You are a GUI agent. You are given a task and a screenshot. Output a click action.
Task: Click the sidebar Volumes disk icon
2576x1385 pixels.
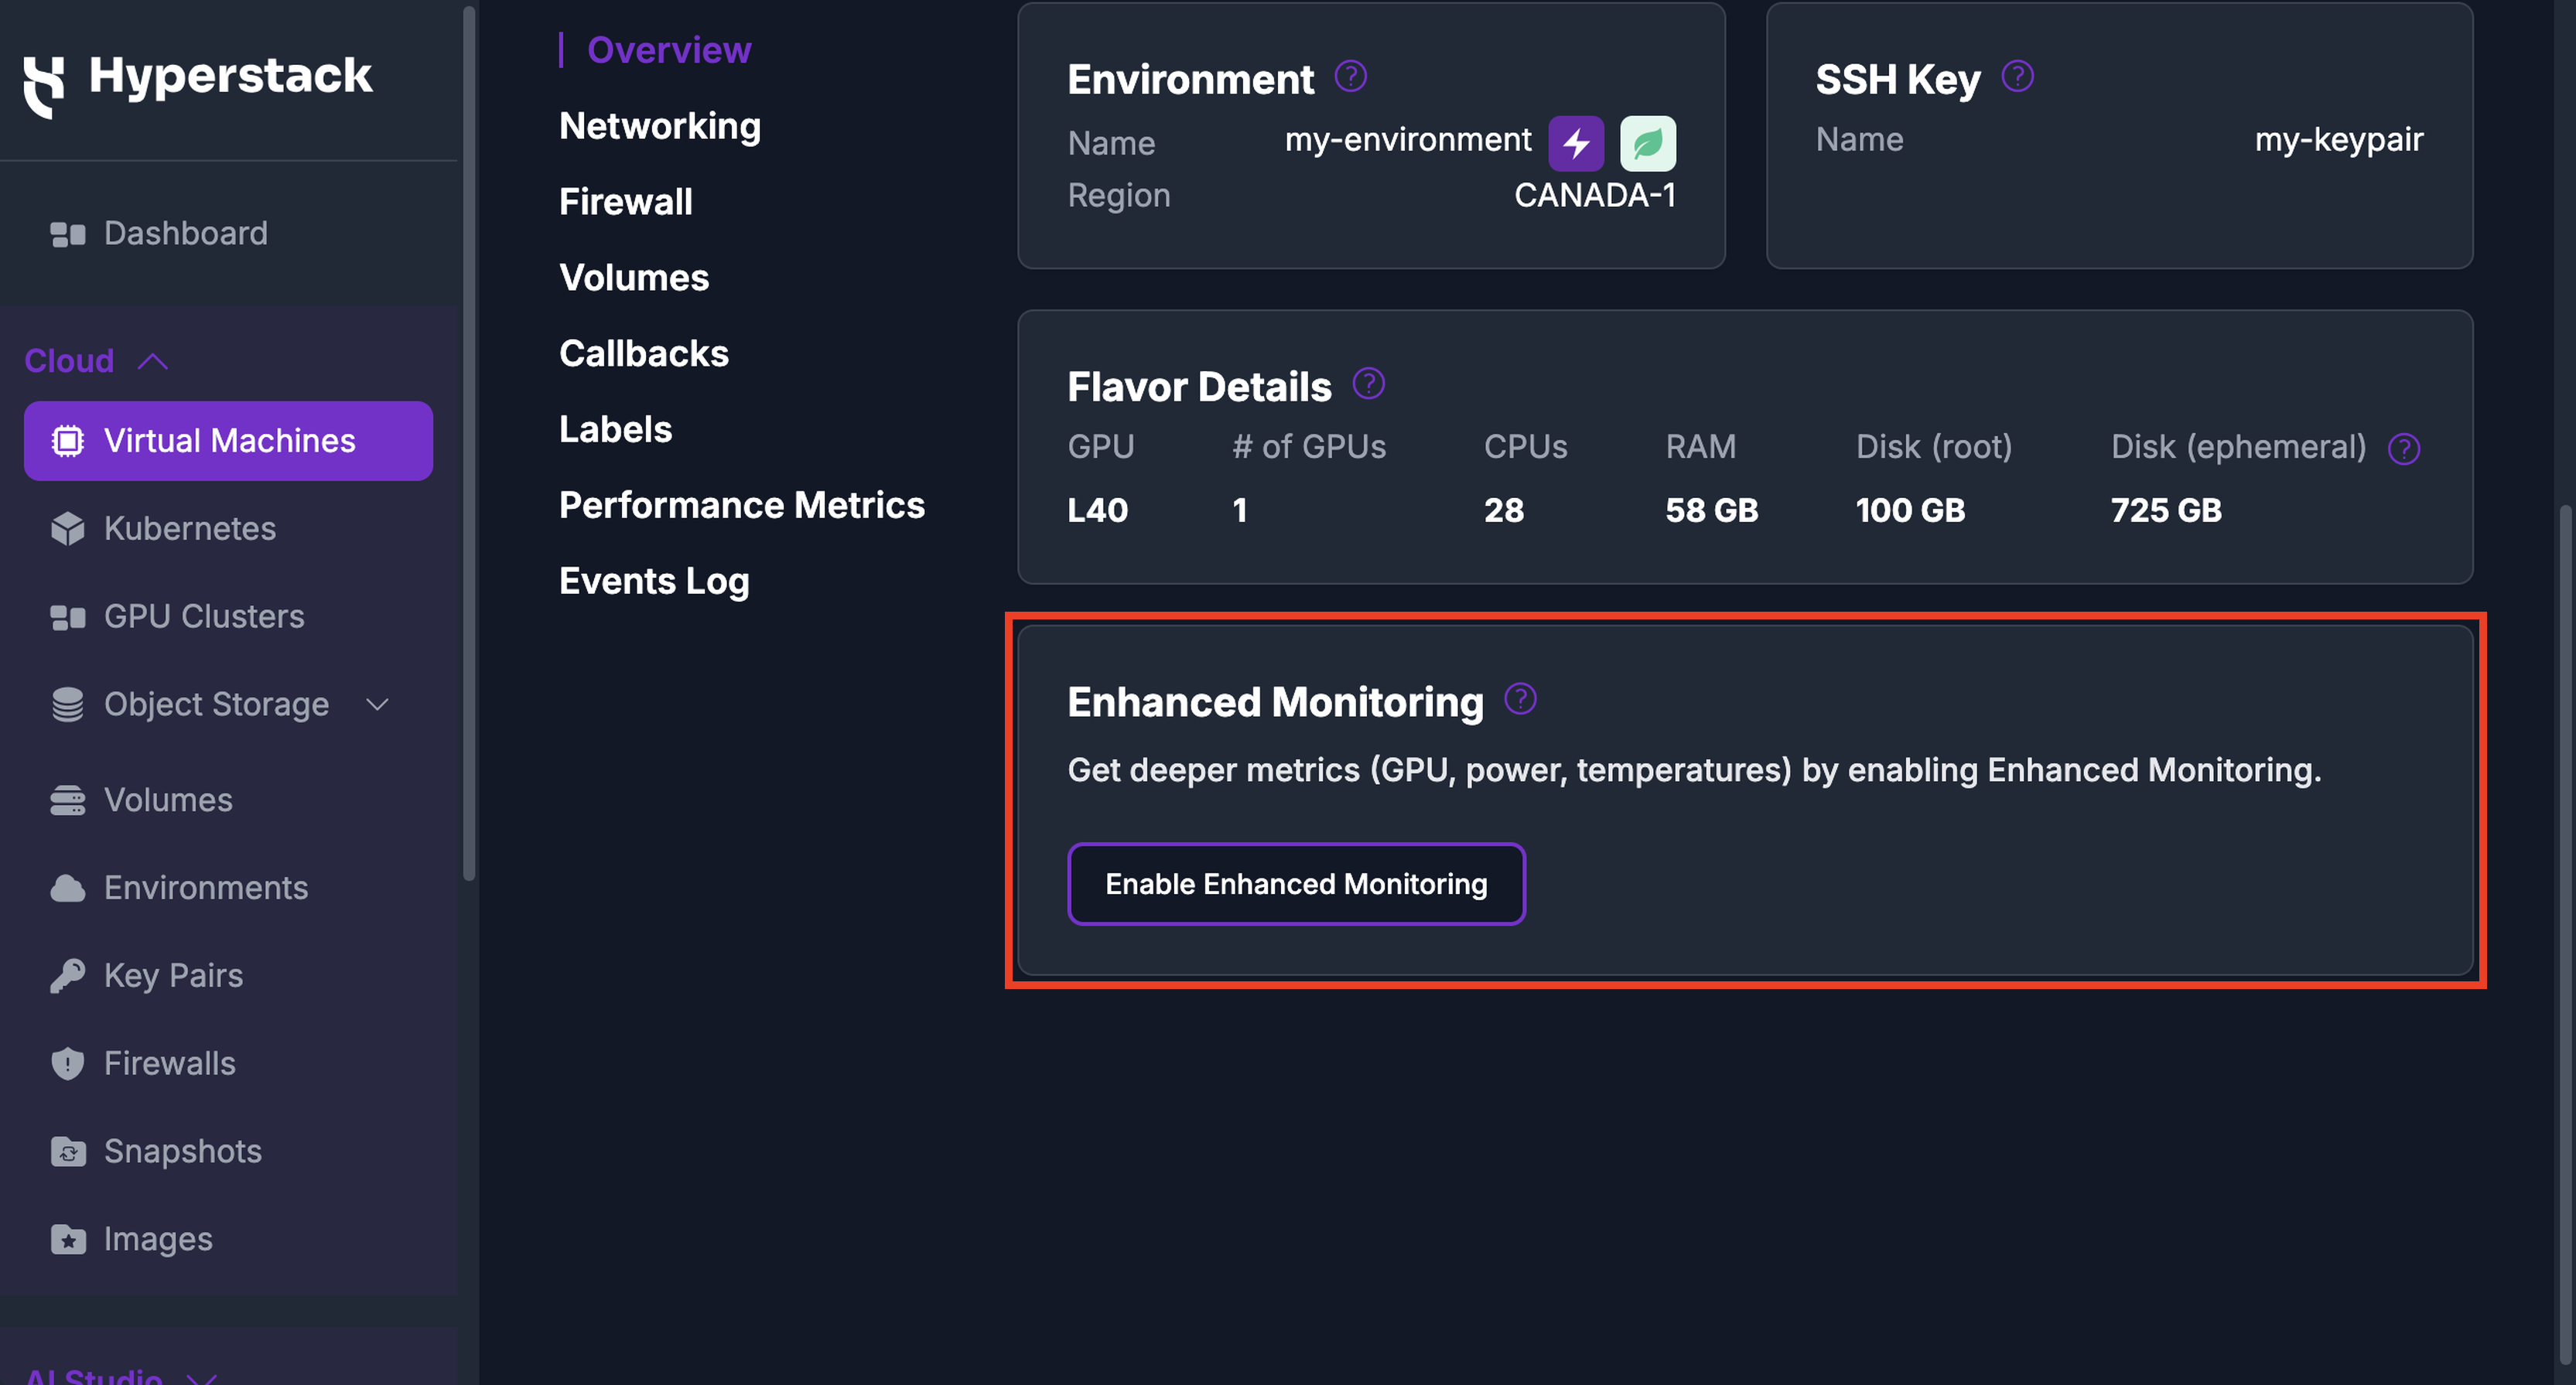(x=68, y=800)
